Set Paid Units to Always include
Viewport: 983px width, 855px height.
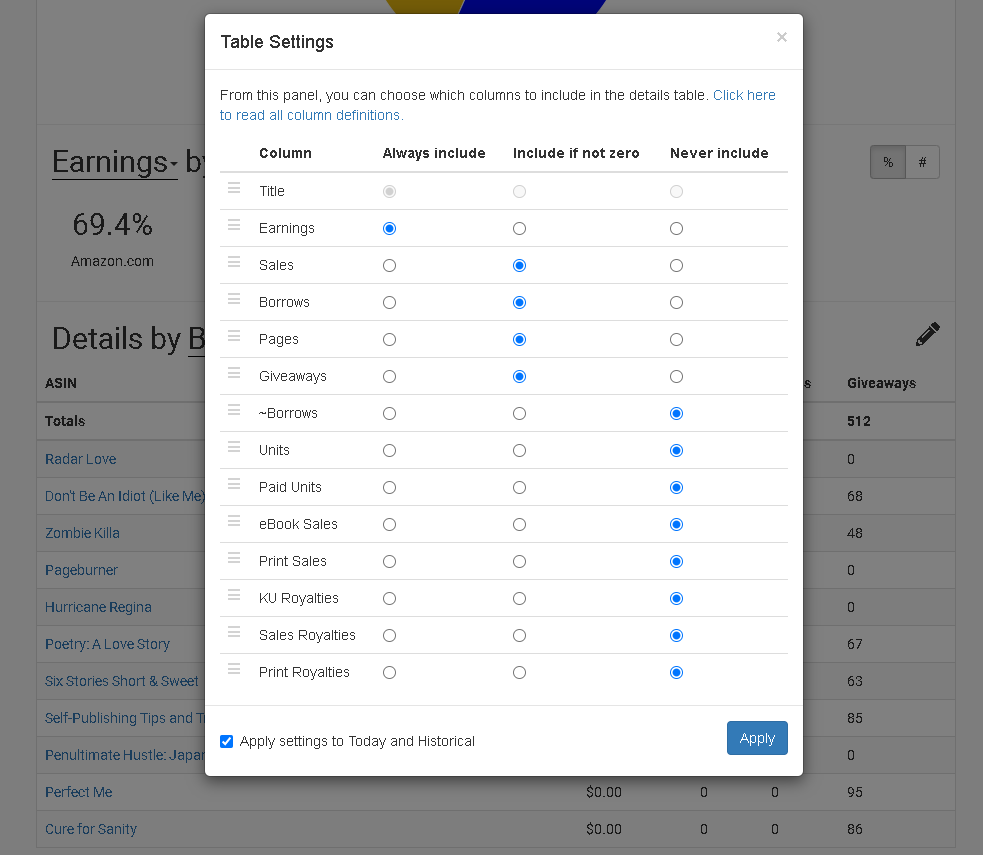(x=389, y=488)
